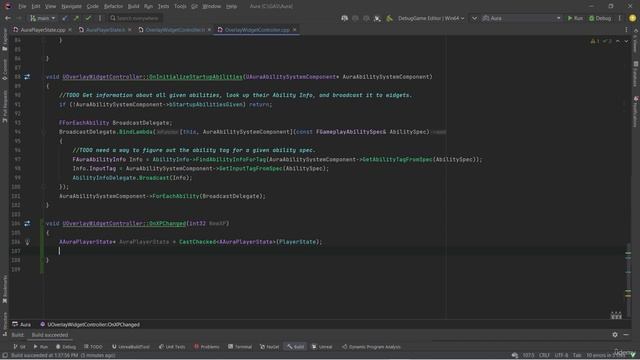Navigate forward with the right arrow
This screenshot has height=360, width=640.
[19, 18]
